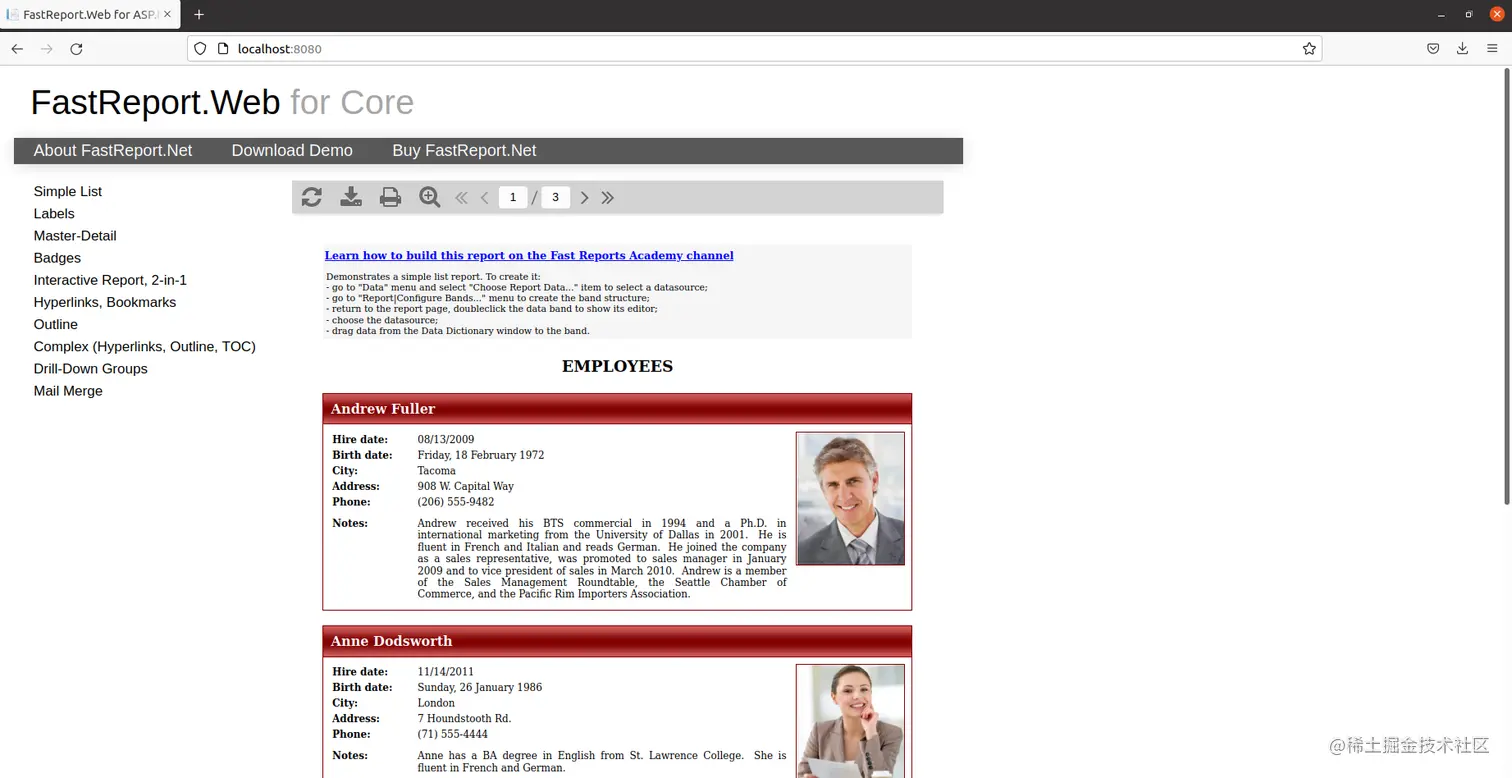Viewport: 1512px width, 778px height.
Task: Click the Anne Dodsworth header band
Action: pos(617,641)
